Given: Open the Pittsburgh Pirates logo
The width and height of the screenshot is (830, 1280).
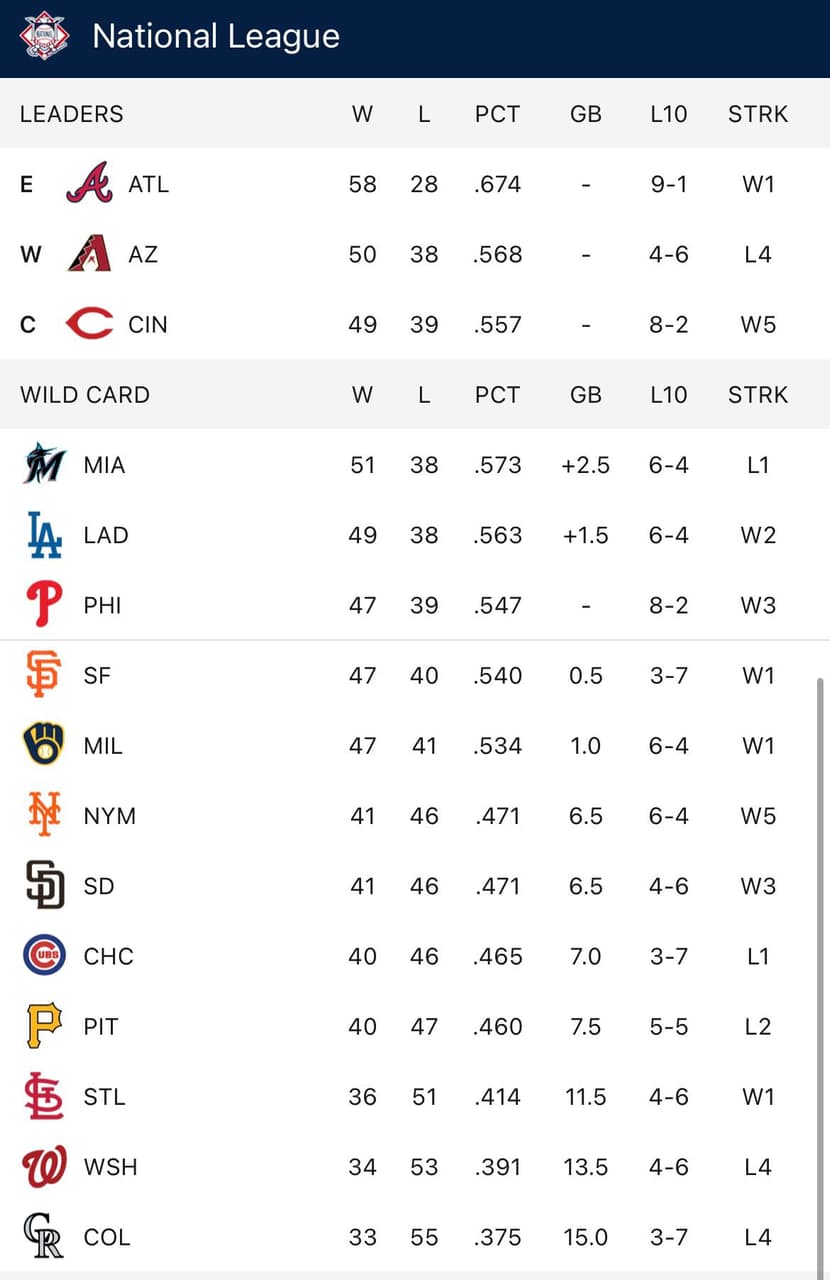Looking at the screenshot, I should pos(44,1026).
